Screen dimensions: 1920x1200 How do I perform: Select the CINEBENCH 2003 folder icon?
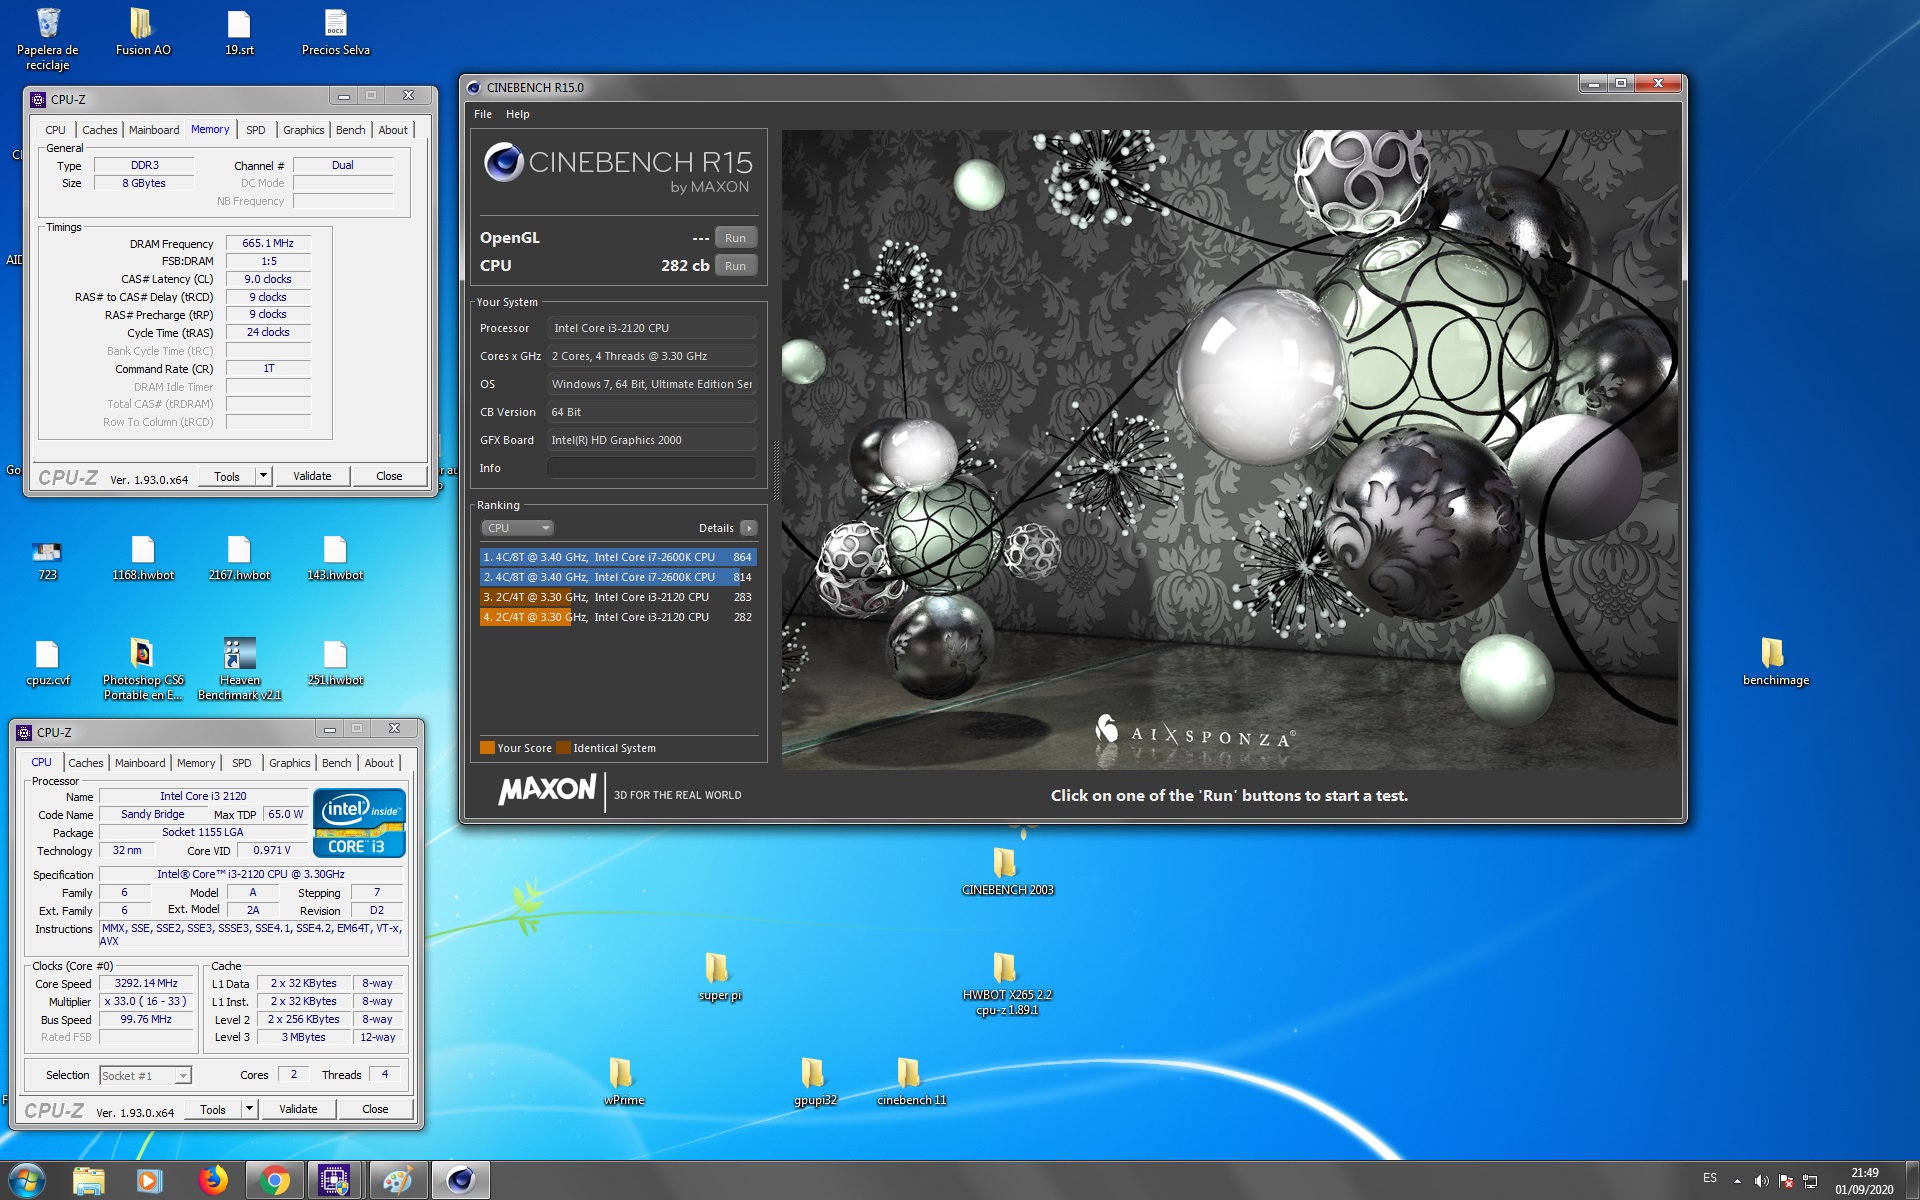pyautogui.click(x=1007, y=872)
